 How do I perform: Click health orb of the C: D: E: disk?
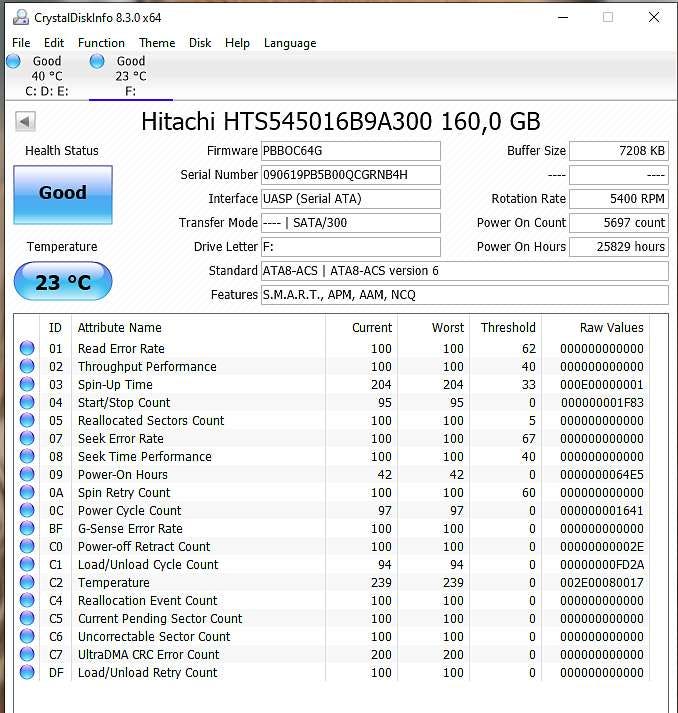click(x=14, y=62)
